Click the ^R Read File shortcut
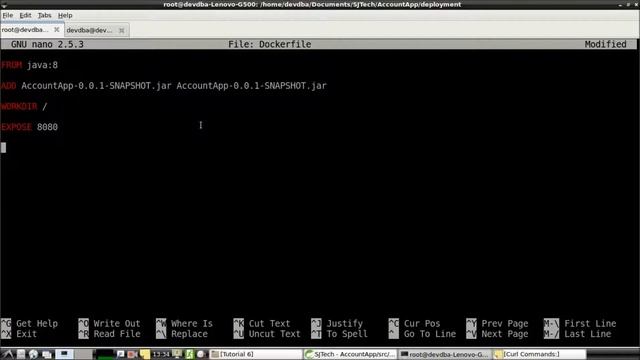The width and height of the screenshot is (640, 360). click(x=109, y=334)
